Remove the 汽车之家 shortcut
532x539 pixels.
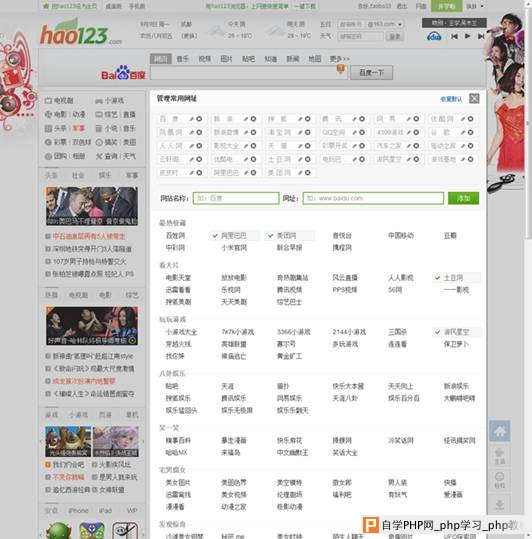coord(416,146)
